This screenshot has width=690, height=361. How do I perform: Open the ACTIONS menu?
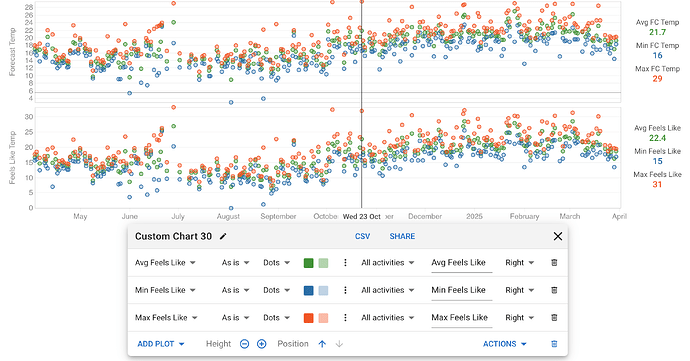[505, 344]
